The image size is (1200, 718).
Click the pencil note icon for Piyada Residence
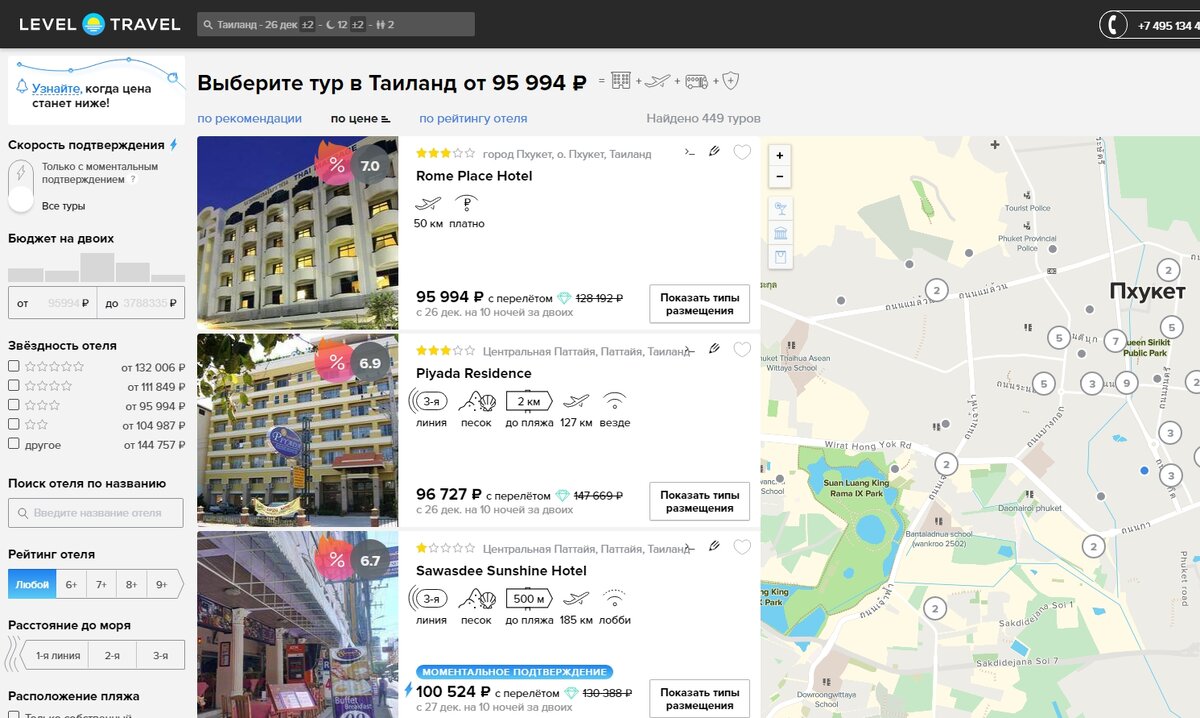pyautogui.click(x=714, y=349)
